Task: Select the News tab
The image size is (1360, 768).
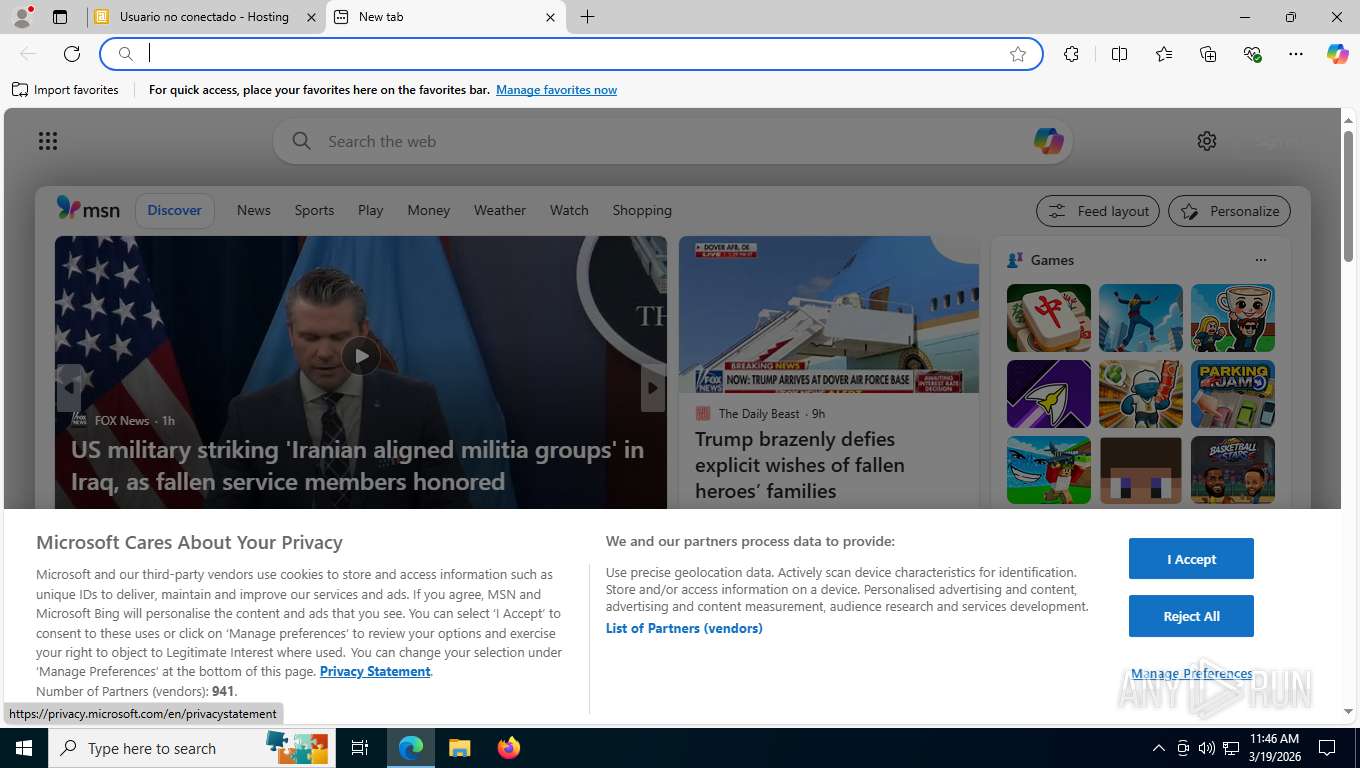Action: tap(254, 210)
